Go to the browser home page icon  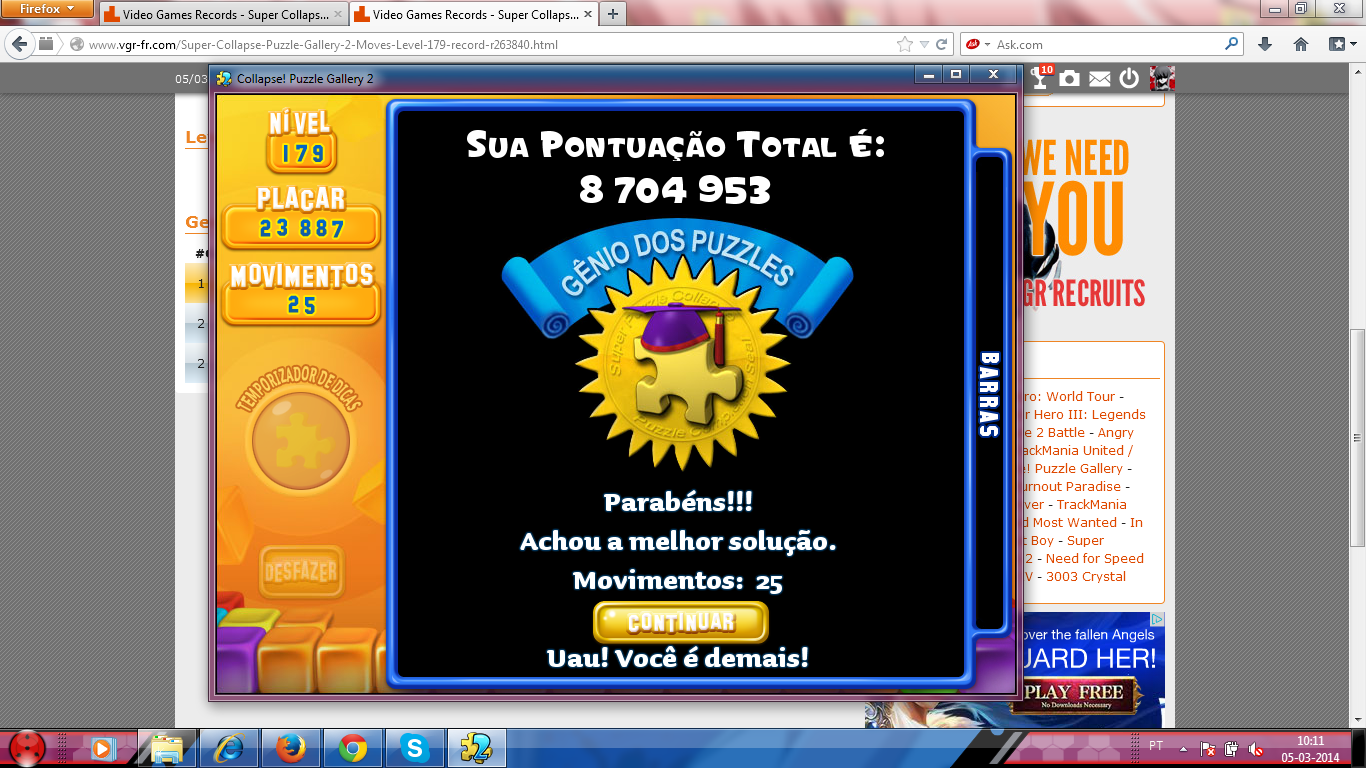point(1301,44)
